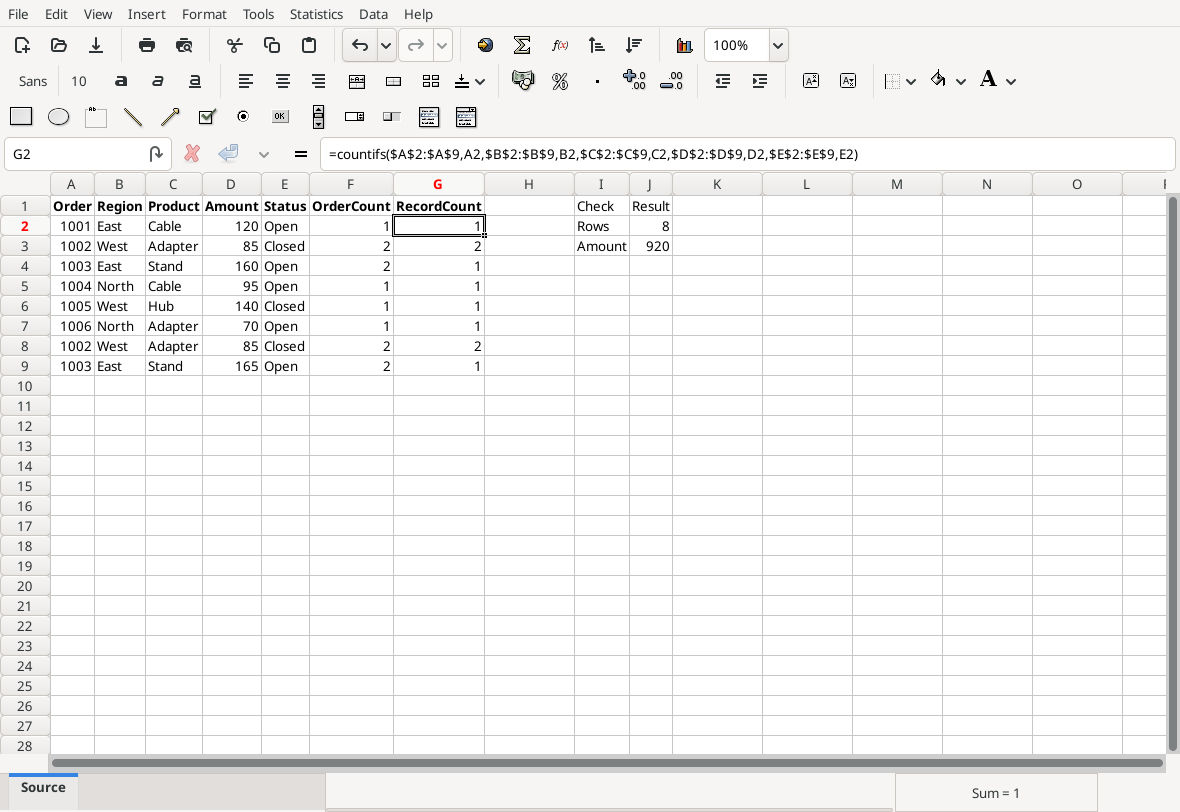Select the rectangle drawing tool
The height and width of the screenshot is (812, 1180).
coord(21,117)
